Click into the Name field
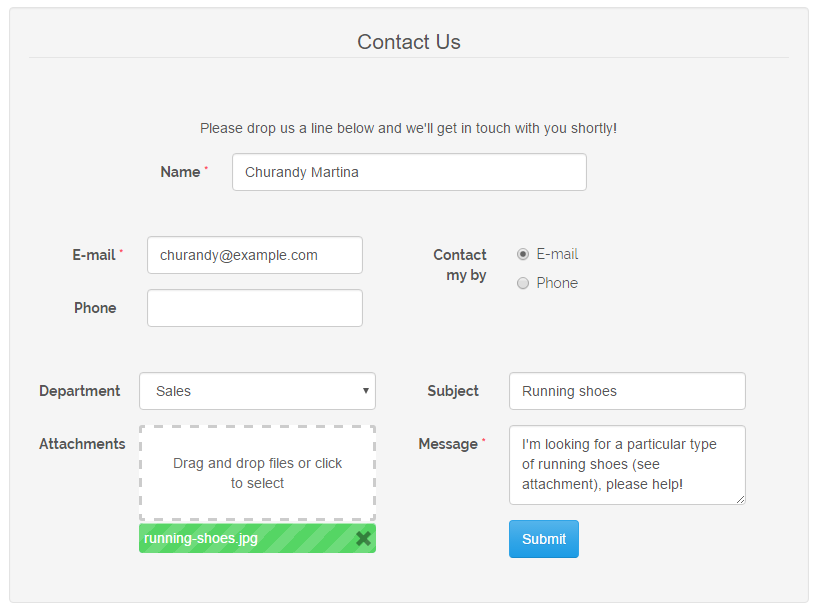820x610 pixels. coord(408,172)
